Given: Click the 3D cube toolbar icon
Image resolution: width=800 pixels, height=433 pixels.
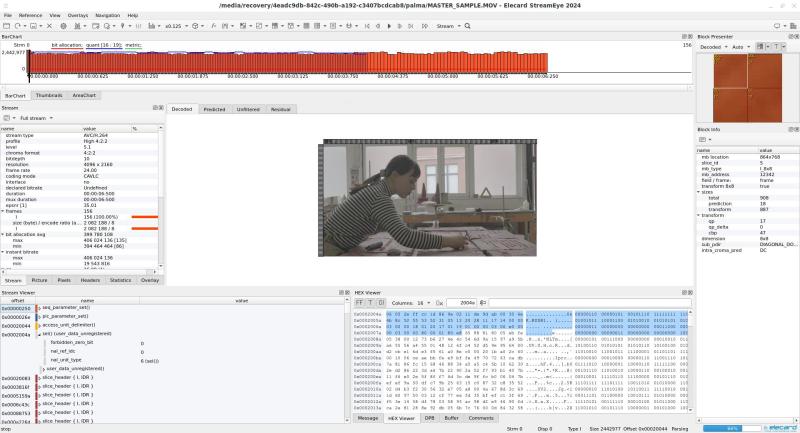Looking at the screenshot, I should coord(195,26).
